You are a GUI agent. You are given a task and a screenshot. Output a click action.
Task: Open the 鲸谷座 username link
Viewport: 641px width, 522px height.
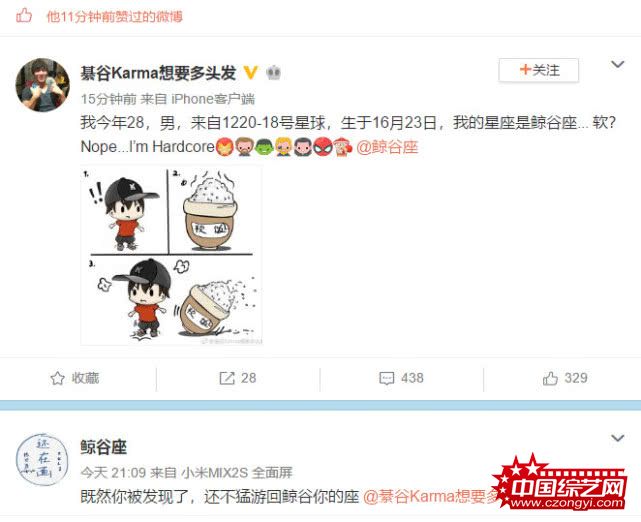pyautogui.click(x=104, y=448)
